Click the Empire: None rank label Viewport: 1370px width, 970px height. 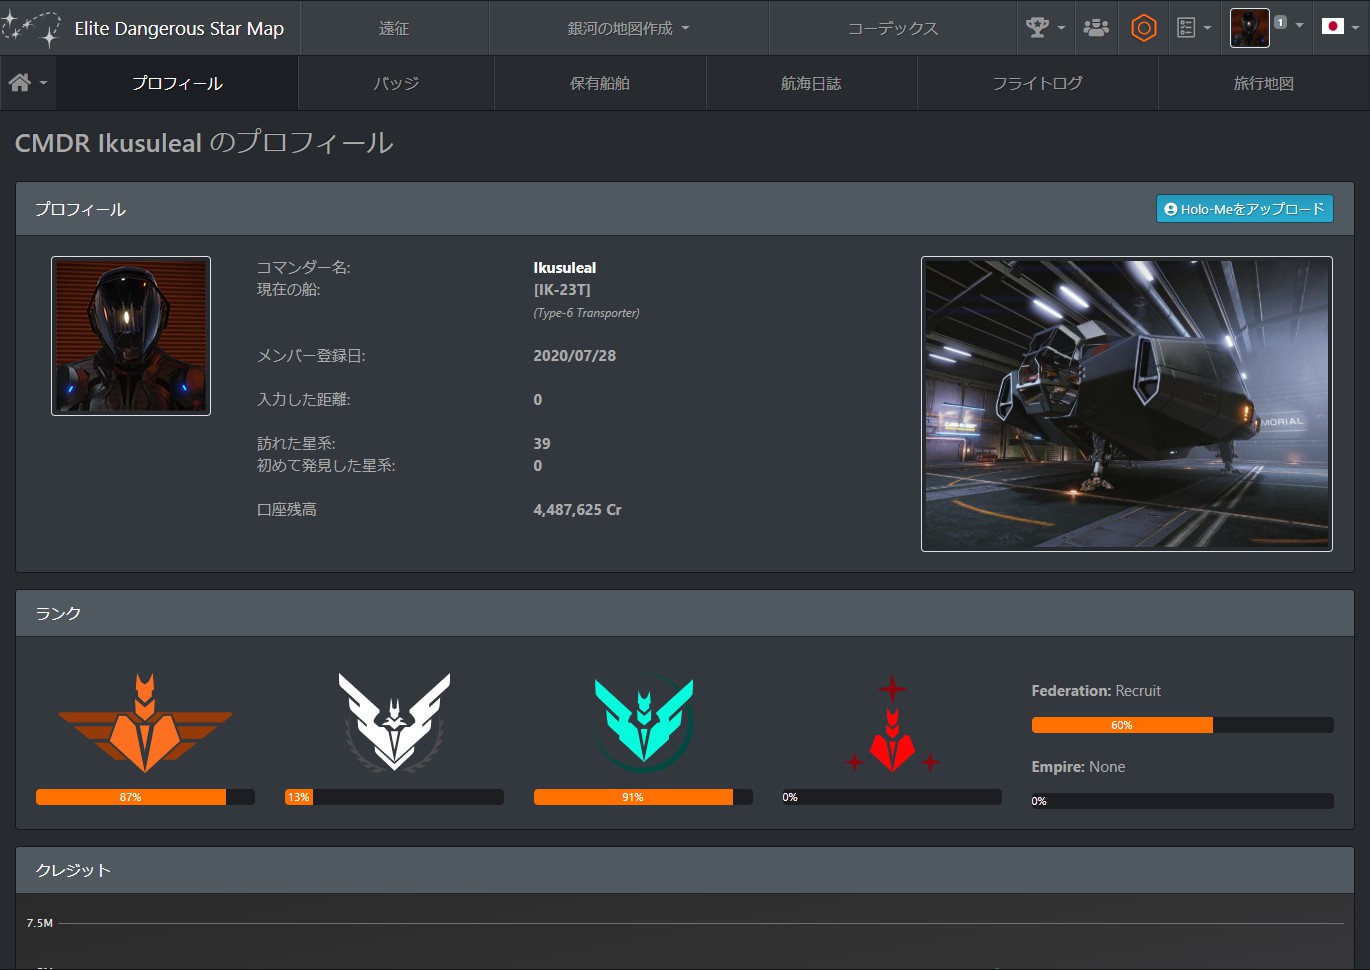[x=1078, y=766]
